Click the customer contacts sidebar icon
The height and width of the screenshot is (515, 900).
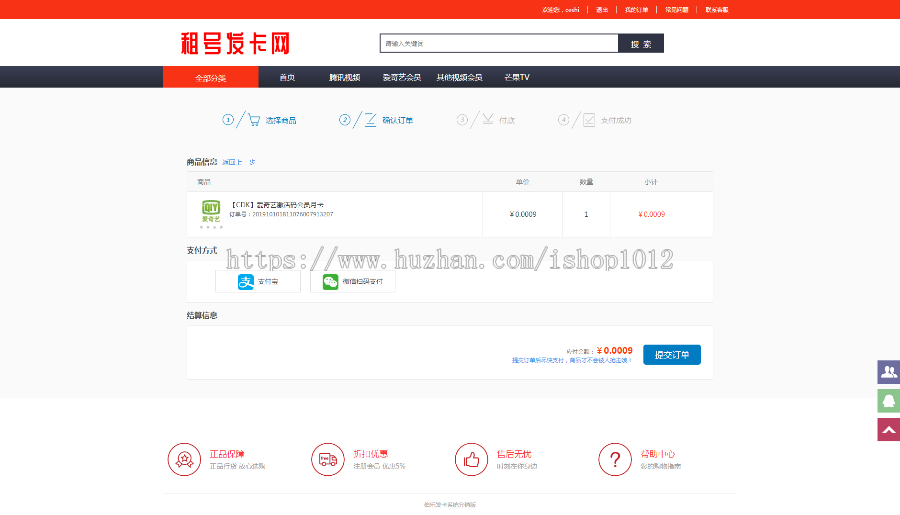coord(889,371)
